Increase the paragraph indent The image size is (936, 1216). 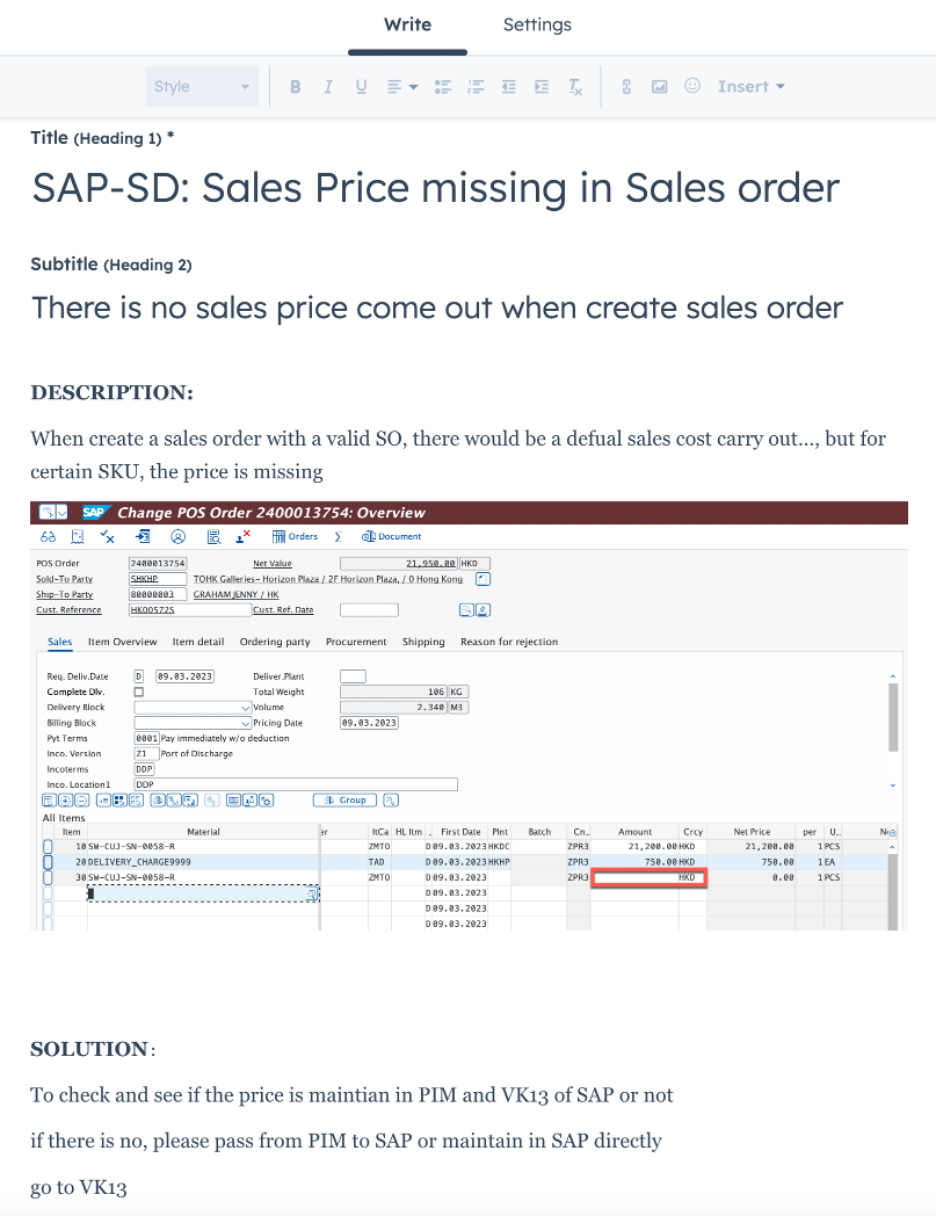coord(542,87)
